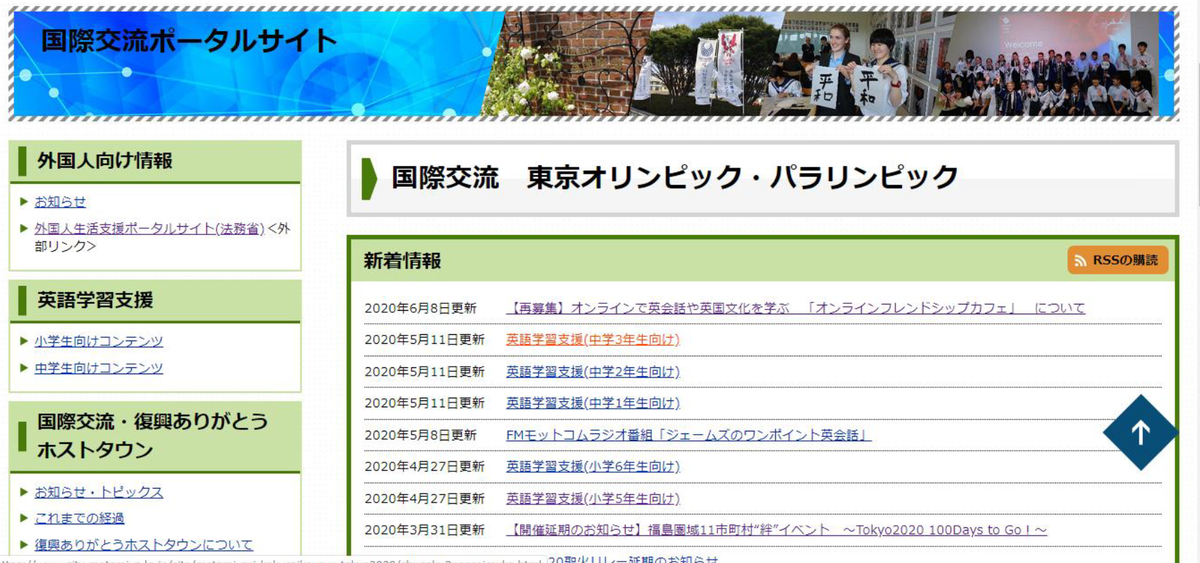Open 英語学習支援(中学3年生向け) link
This screenshot has height=563, width=1200.
pos(592,340)
